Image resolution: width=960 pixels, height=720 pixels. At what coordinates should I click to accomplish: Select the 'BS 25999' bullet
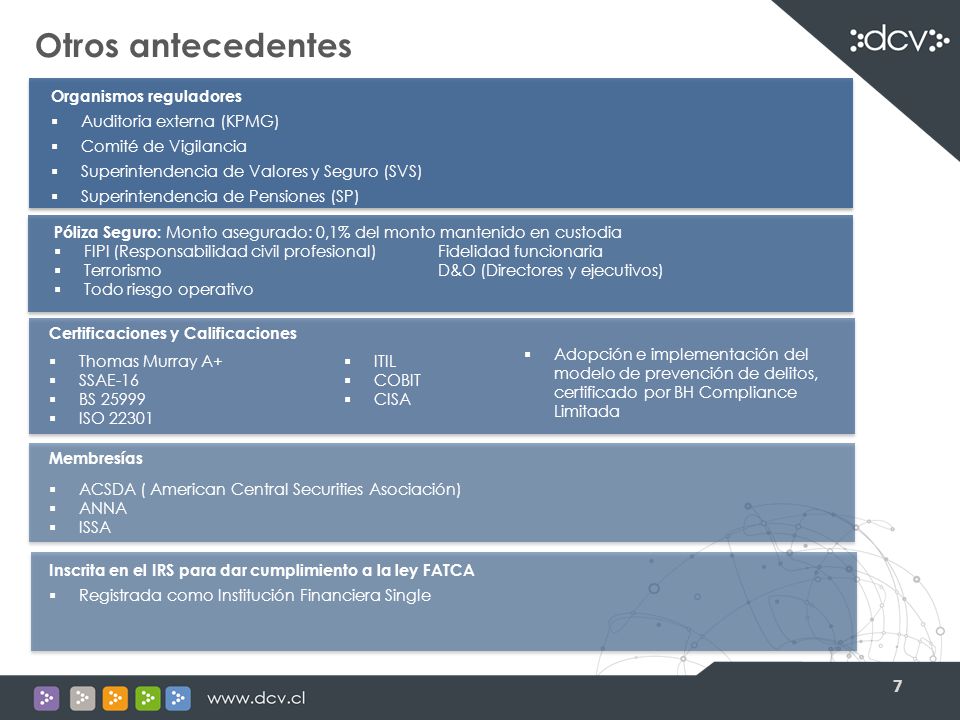pyautogui.click(x=112, y=399)
